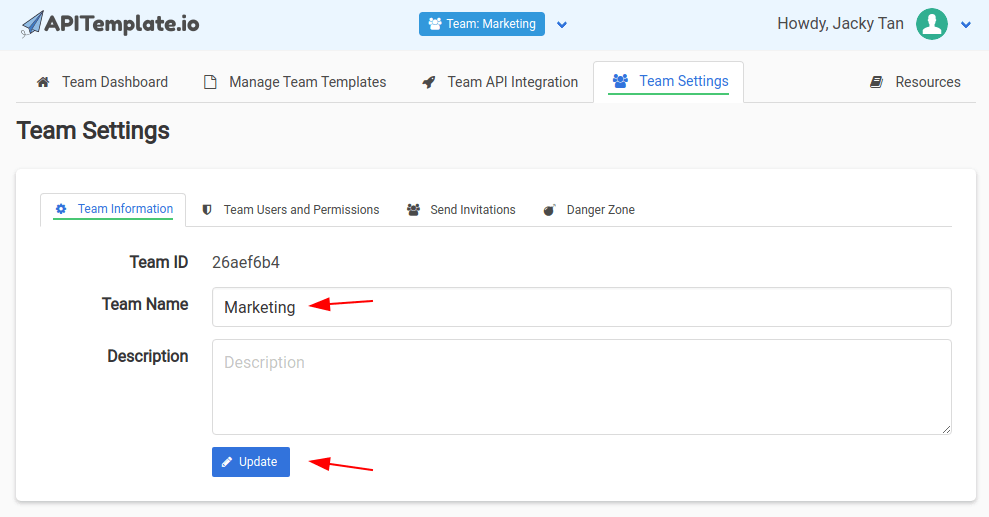Click the Team: Marketing selector button

click(x=481, y=24)
